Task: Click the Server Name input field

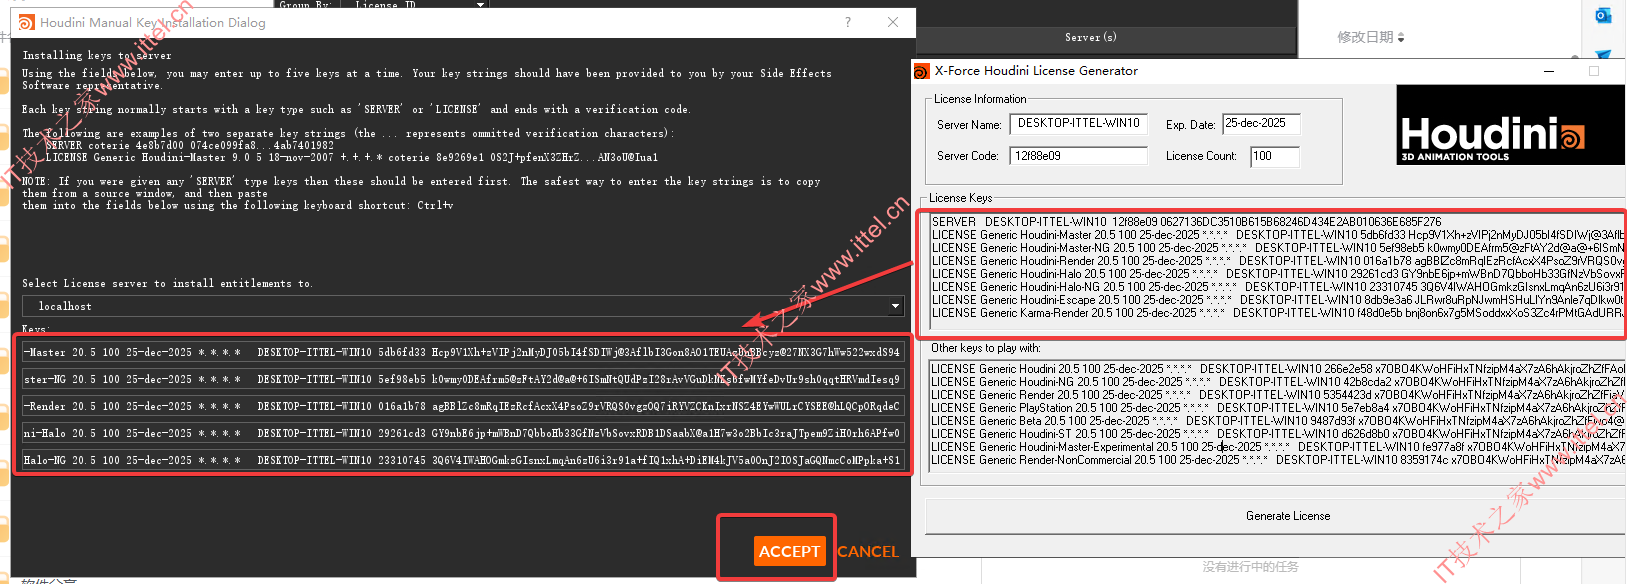Action: click(1079, 124)
